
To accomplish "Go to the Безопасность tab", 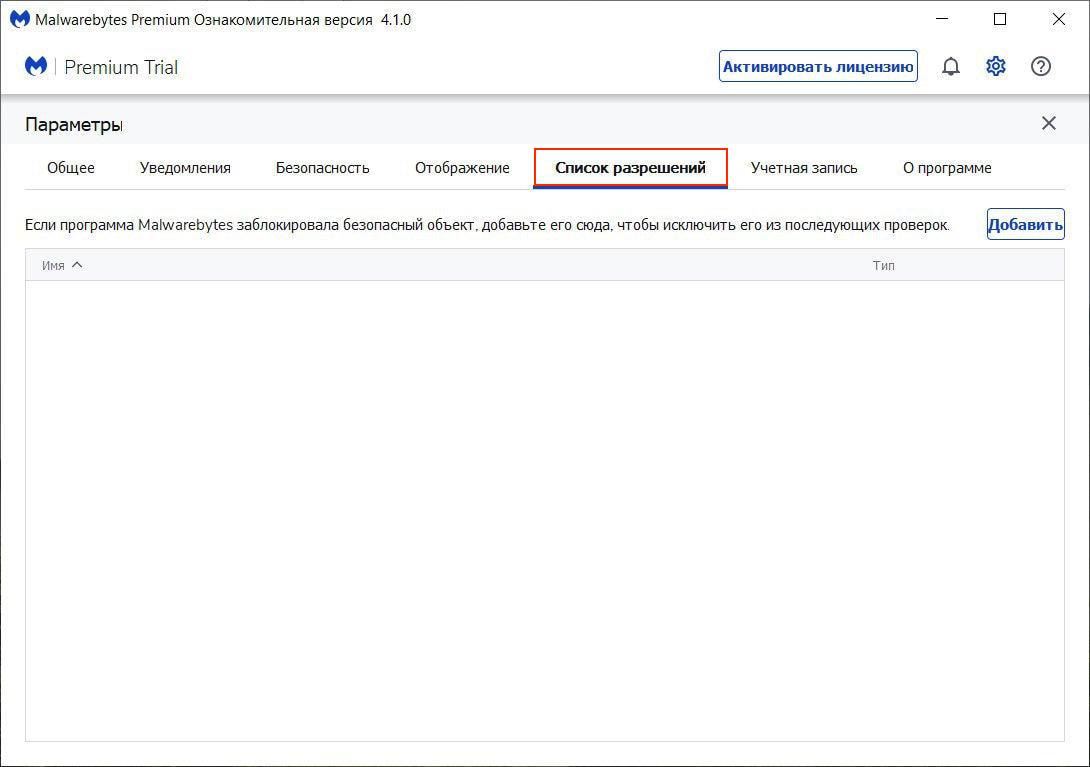I will click(x=322, y=168).
